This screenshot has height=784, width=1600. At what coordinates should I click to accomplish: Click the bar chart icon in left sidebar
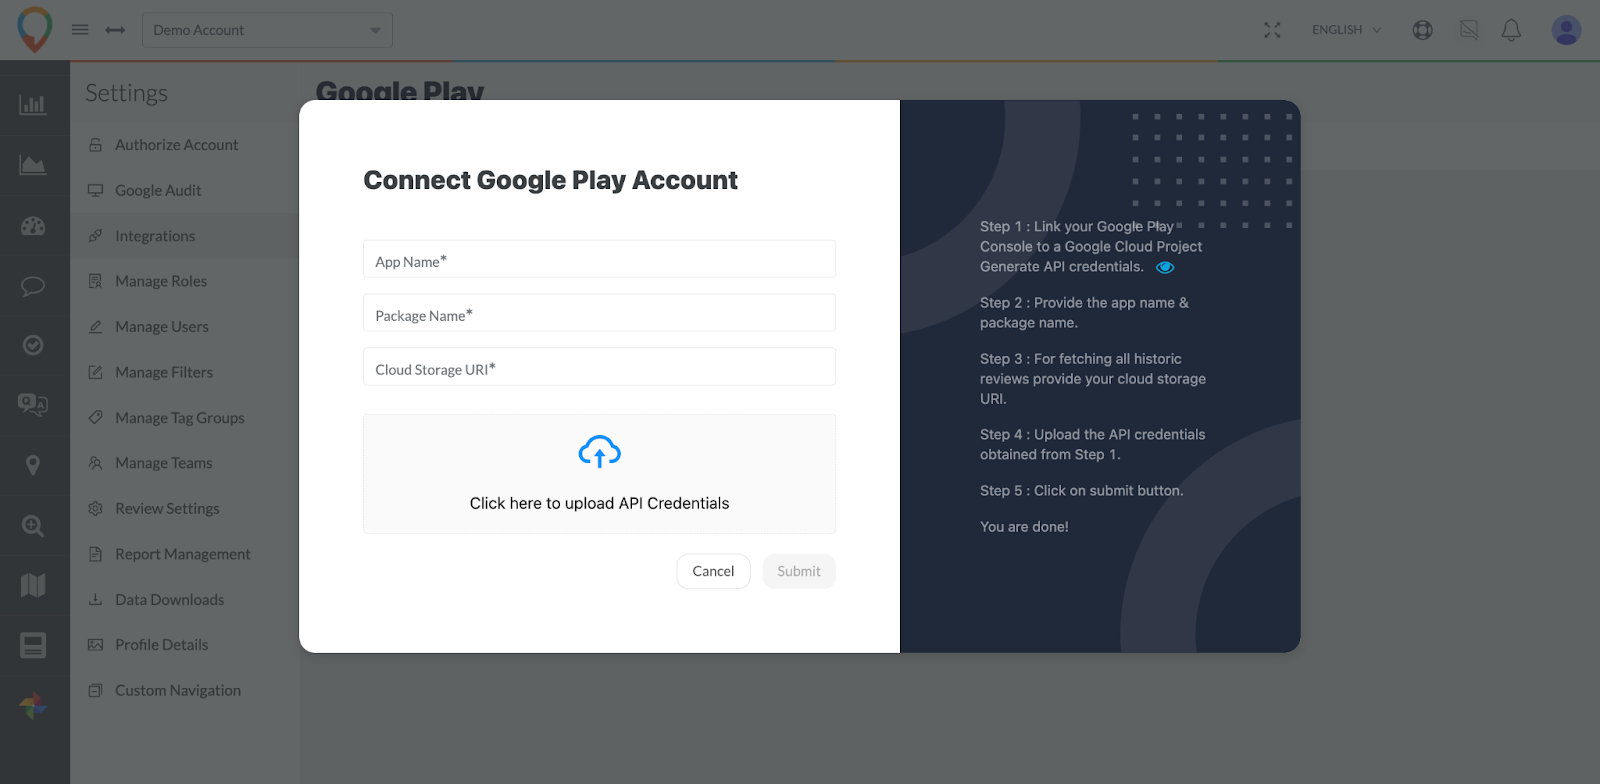(x=33, y=104)
